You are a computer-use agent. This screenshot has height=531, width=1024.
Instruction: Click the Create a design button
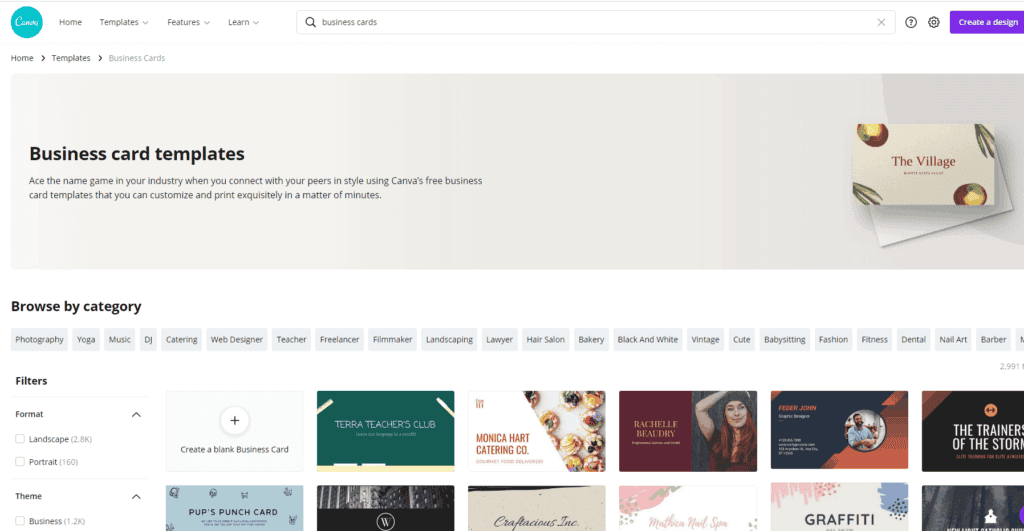[987, 22]
